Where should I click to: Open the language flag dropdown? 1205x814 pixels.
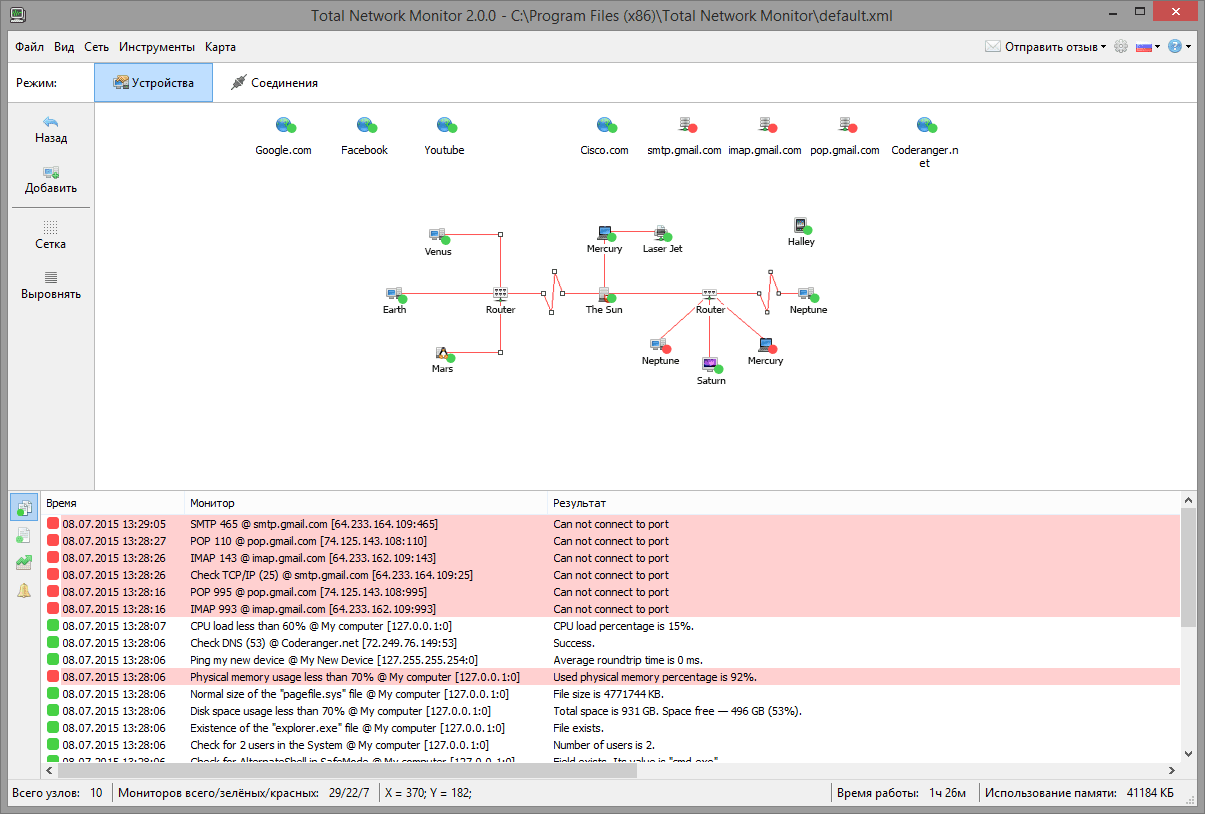[x=1149, y=46]
